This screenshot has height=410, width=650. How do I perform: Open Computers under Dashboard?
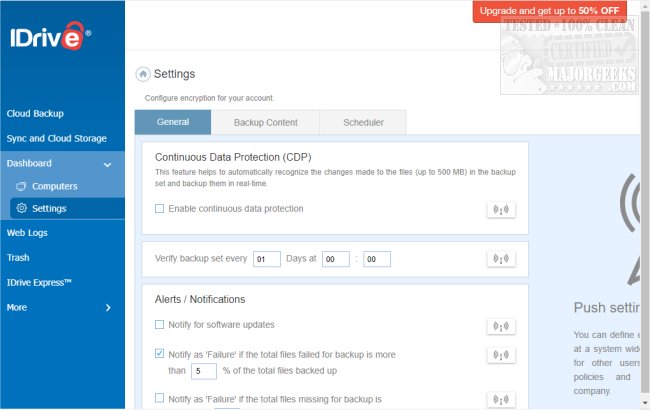pyautogui.click(x=54, y=186)
